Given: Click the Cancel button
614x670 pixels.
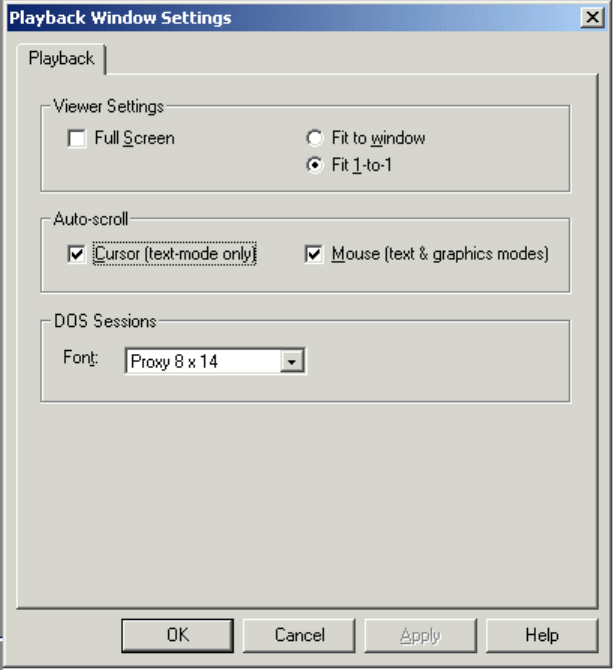Looking at the screenshot, I should pyautogui.click(x=300, y=635).
